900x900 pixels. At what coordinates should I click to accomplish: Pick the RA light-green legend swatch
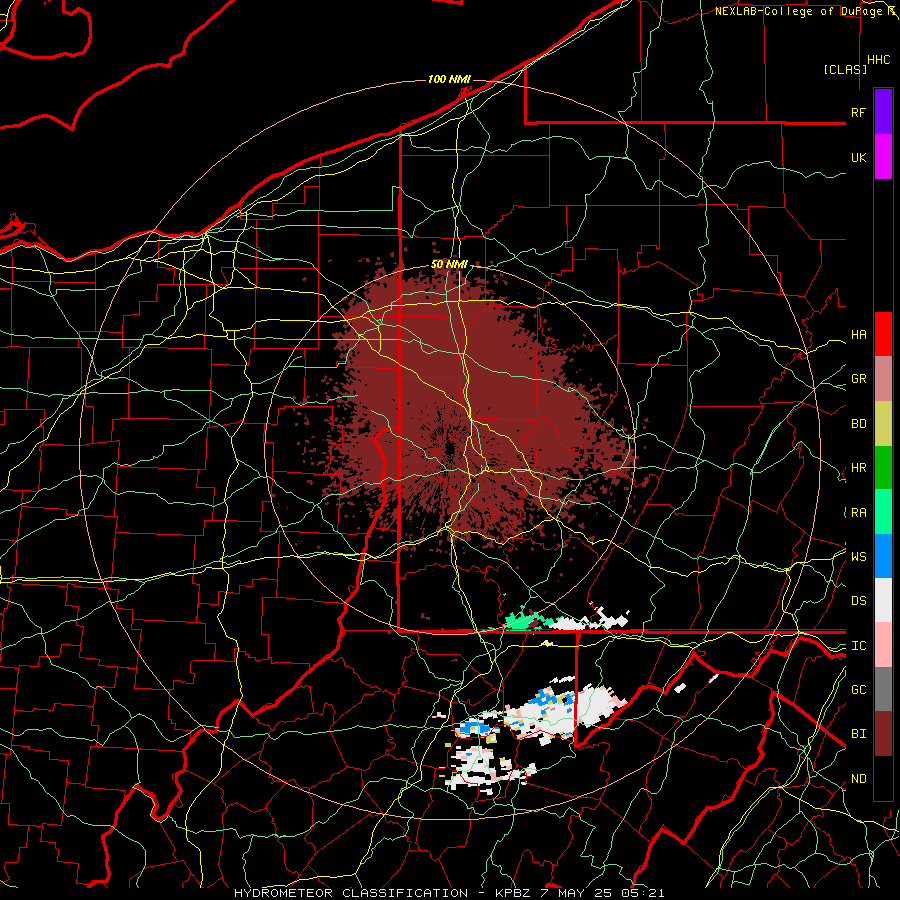click(883, 512)
